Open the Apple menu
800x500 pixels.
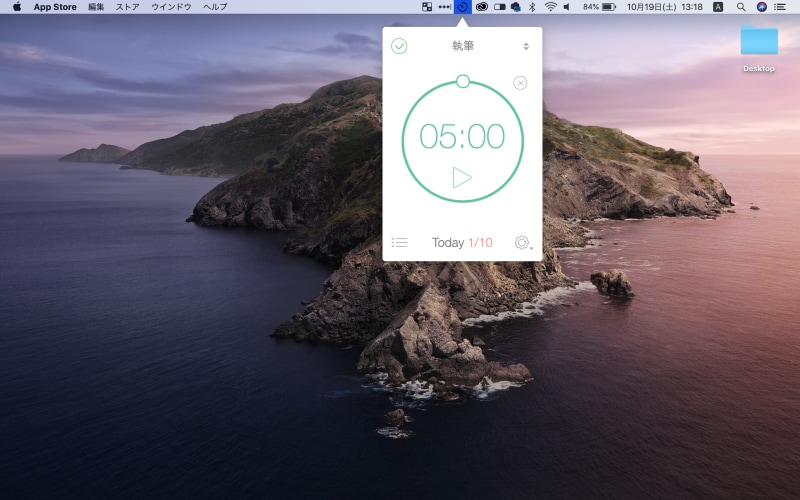click(x=16, y=7)
